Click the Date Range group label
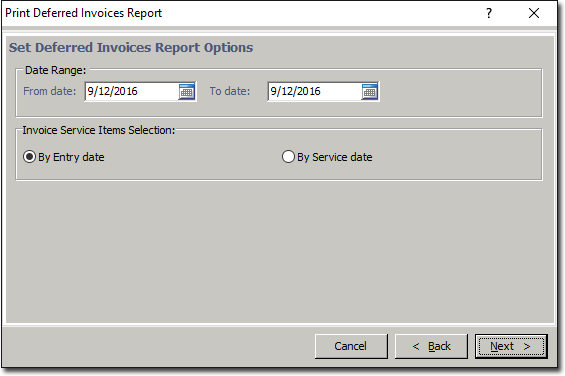The height and width of the screenshot is (376, 565). click(x=55, y=70)
